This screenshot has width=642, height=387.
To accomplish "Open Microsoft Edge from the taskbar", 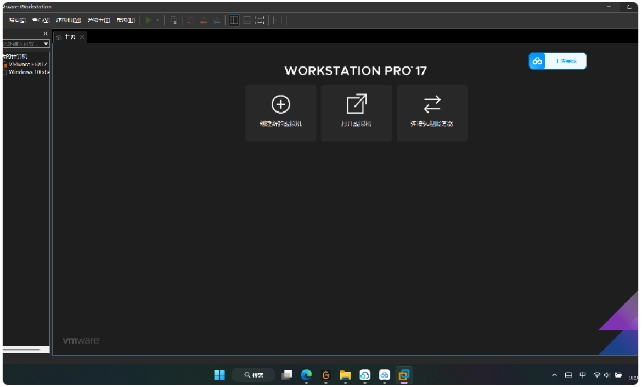I will [x=306, y=375].
